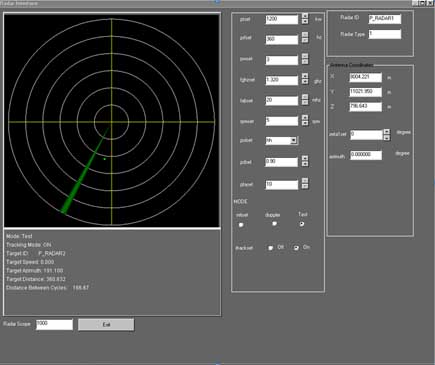Set tracking to On radio button
Viewport: 435px width, 365px height.
pyautogui.click(x=296, y=248)
